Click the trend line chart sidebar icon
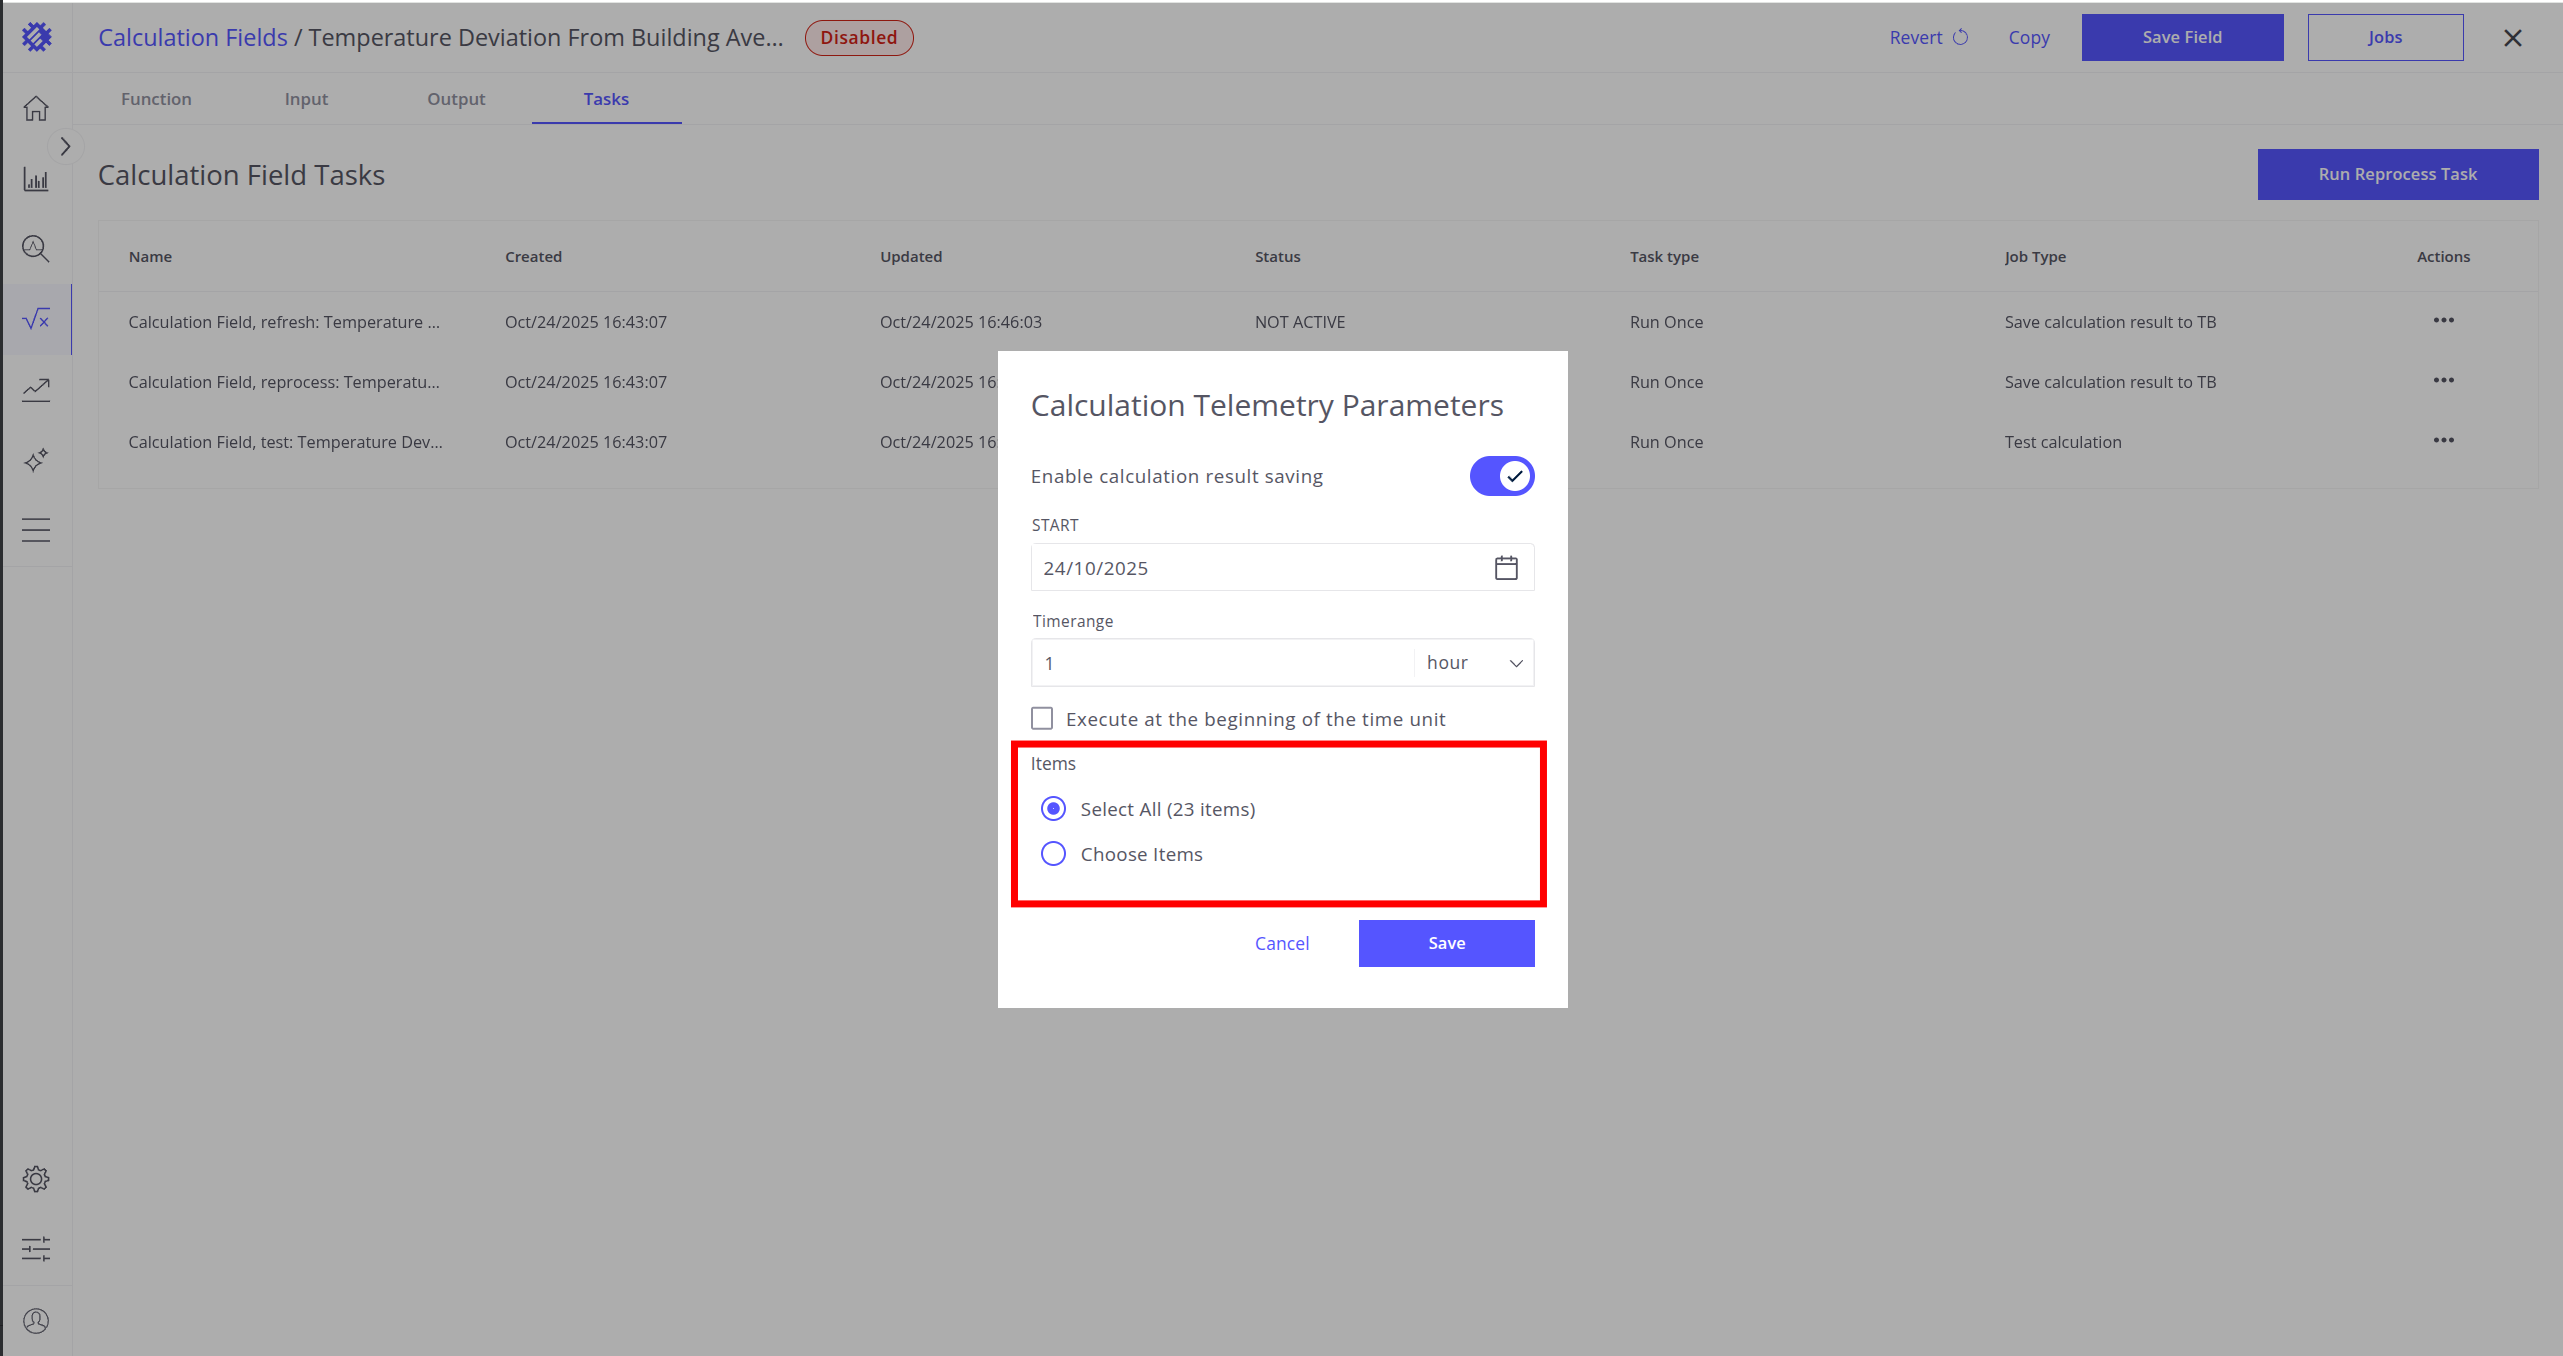Viewport: 2563px width, 1356px height. (36, 389)
